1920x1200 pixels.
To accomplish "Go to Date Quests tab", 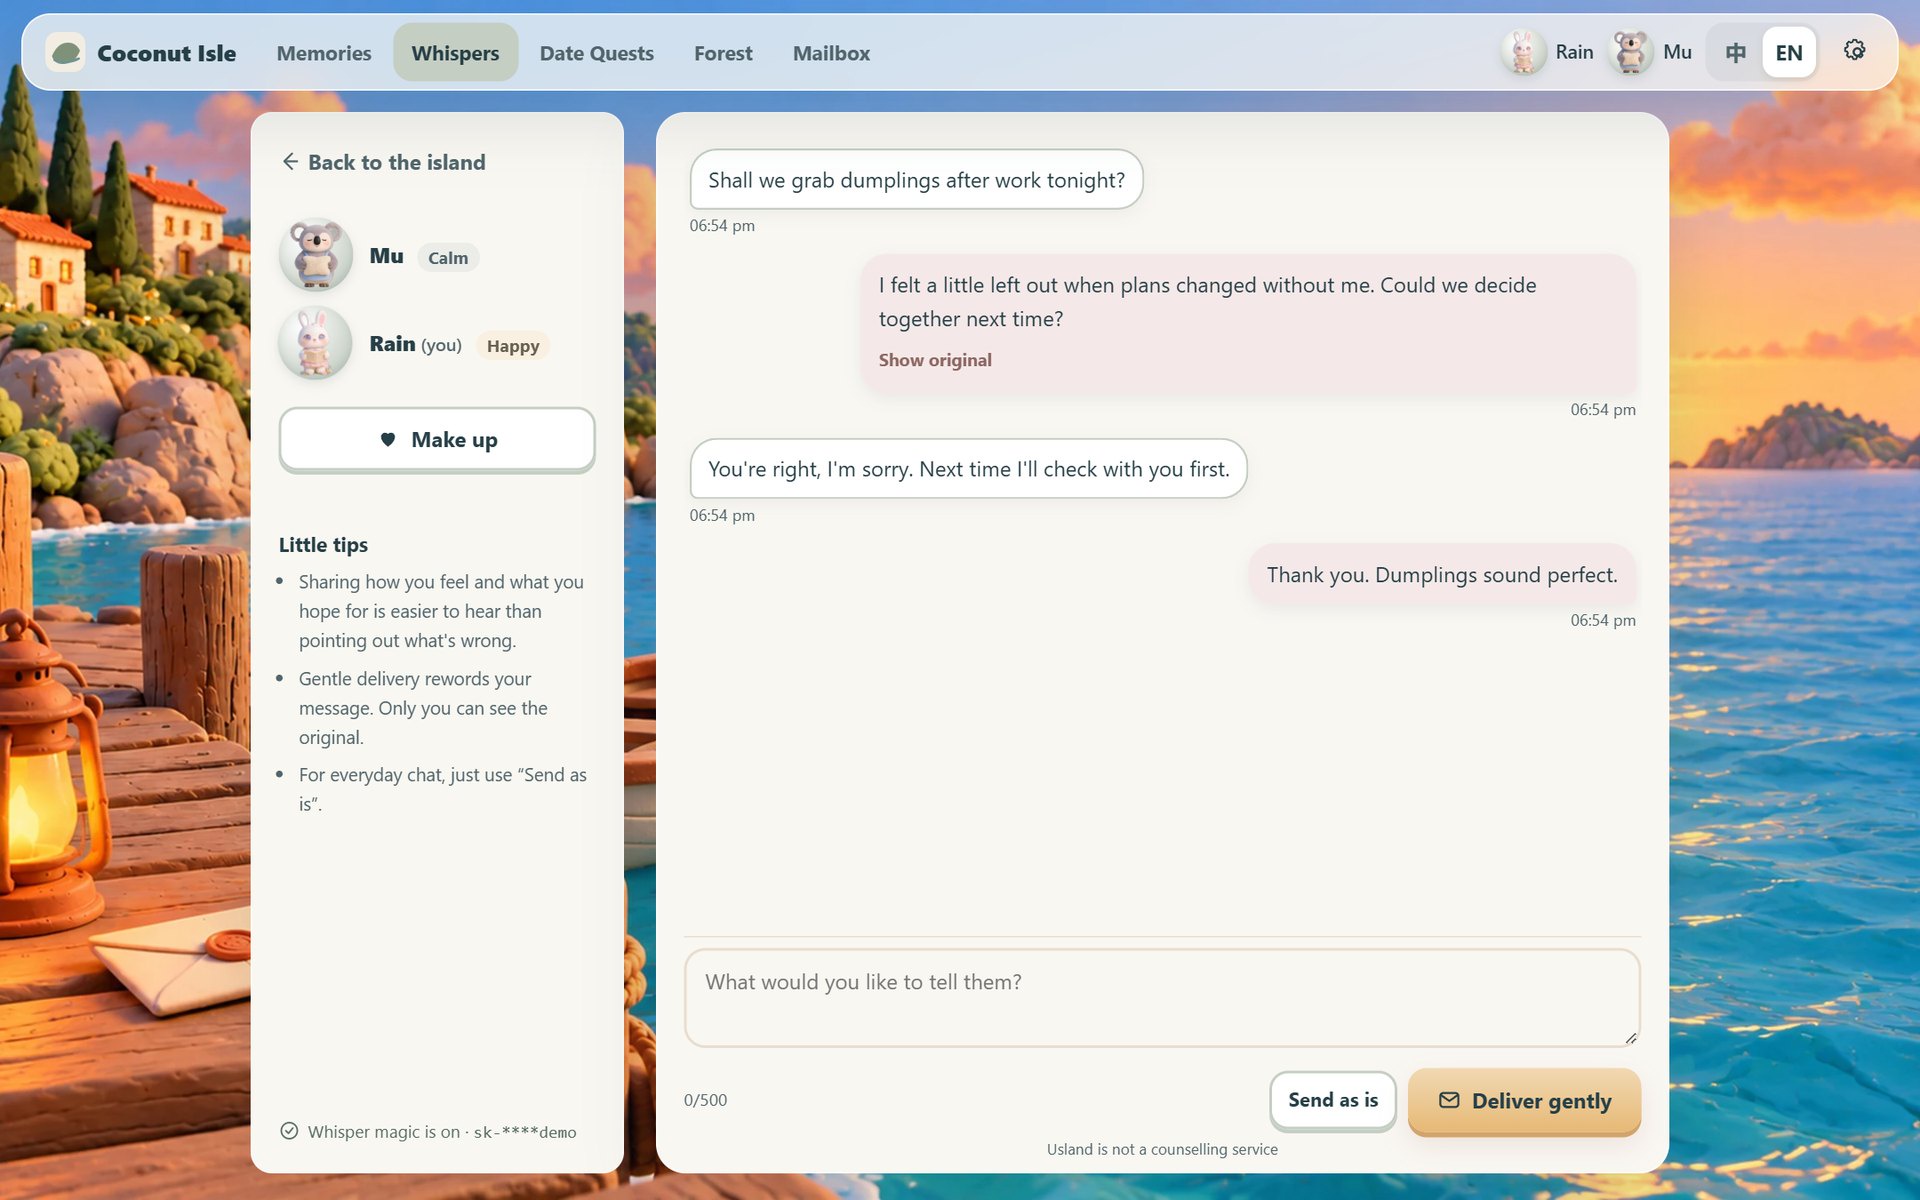I will [597, 53].
